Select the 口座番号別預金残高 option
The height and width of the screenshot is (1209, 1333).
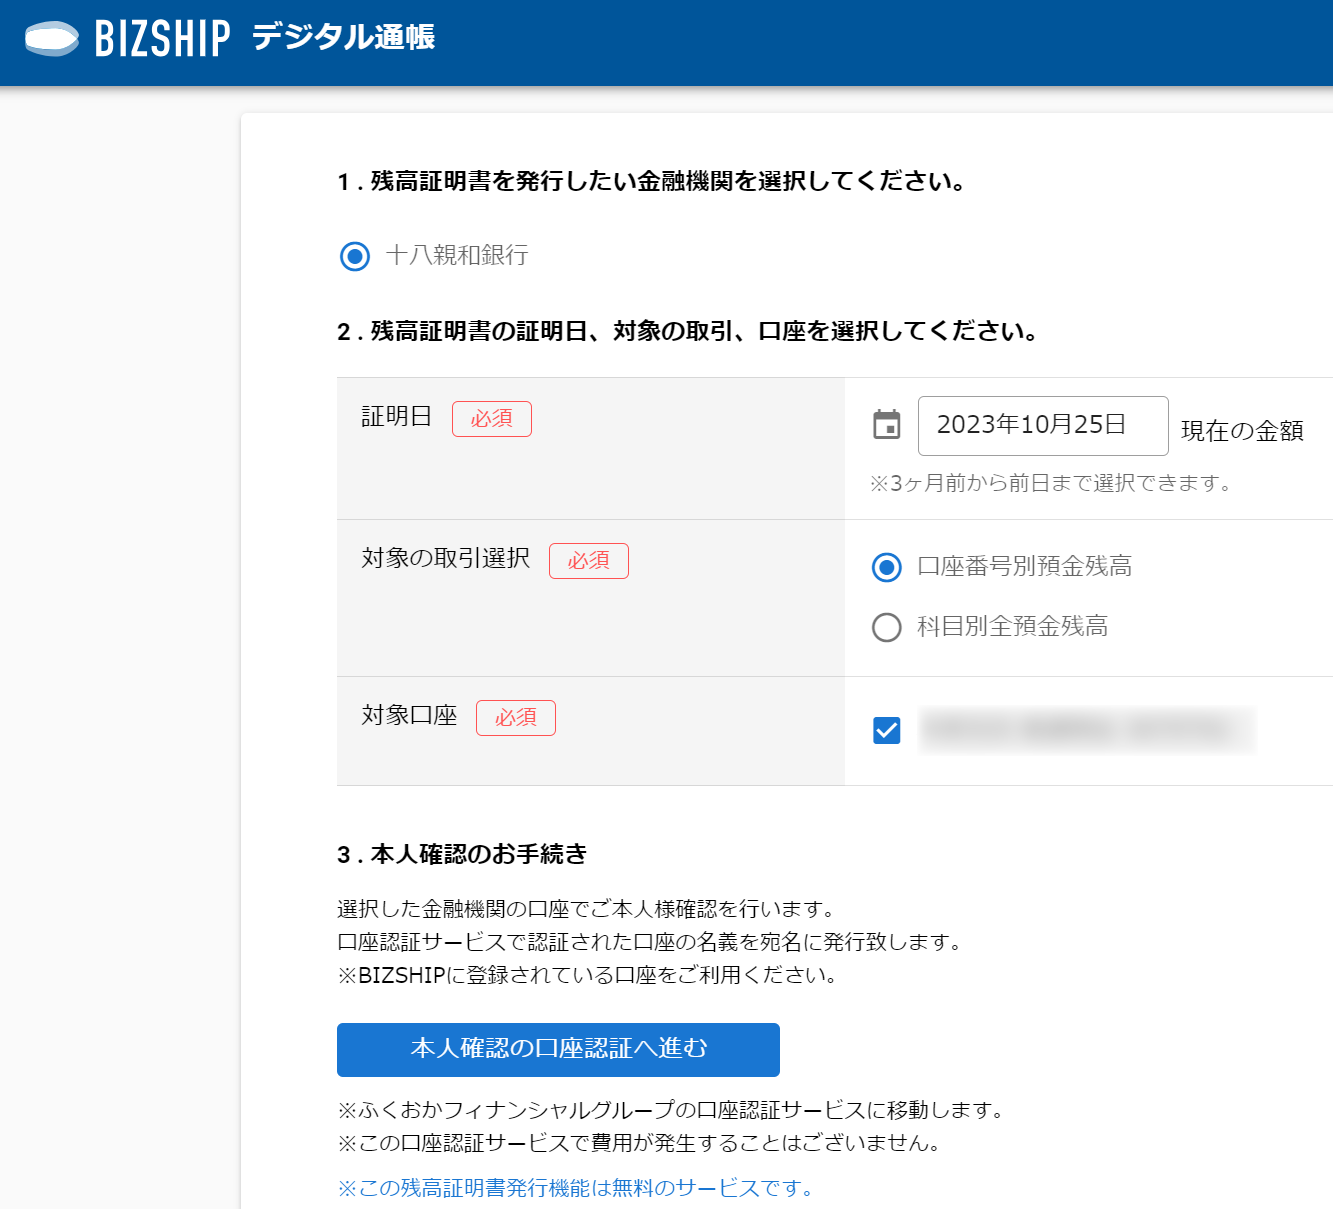click(x=886, y=567)
